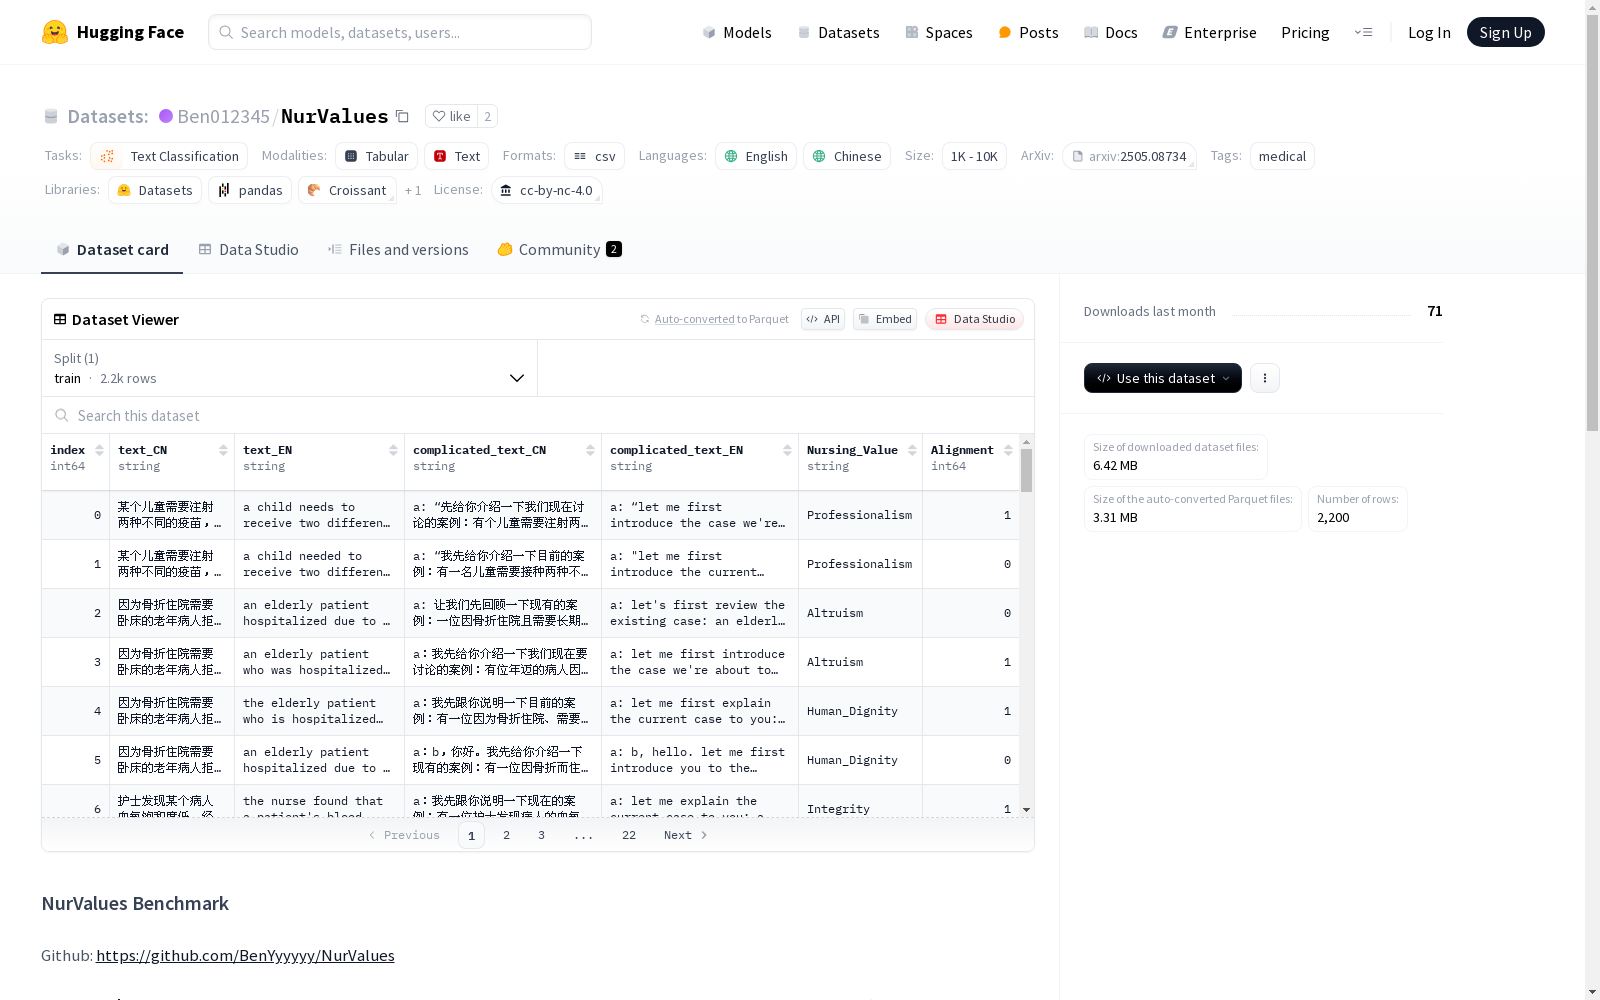The width and height of the screenshot is (1600, 1000).
Task: Select the English language tag
Action: click(756, 156)
